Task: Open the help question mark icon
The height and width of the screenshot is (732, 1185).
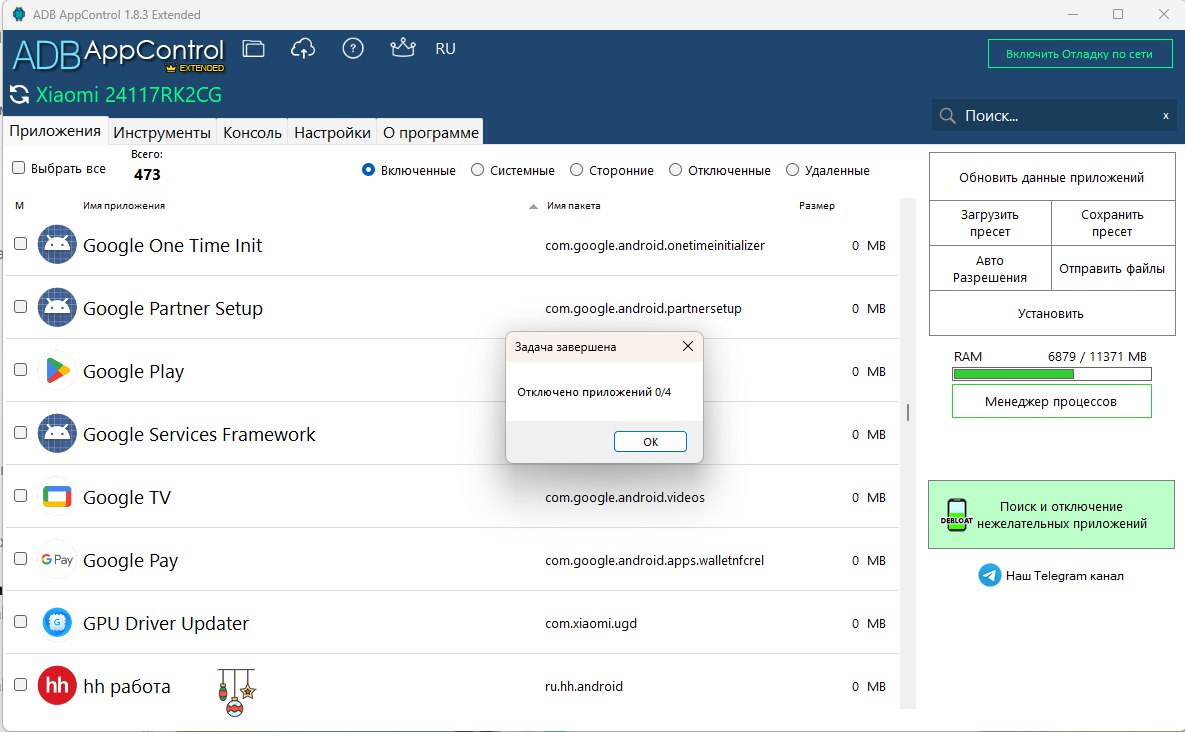Action: coord(353,49)
